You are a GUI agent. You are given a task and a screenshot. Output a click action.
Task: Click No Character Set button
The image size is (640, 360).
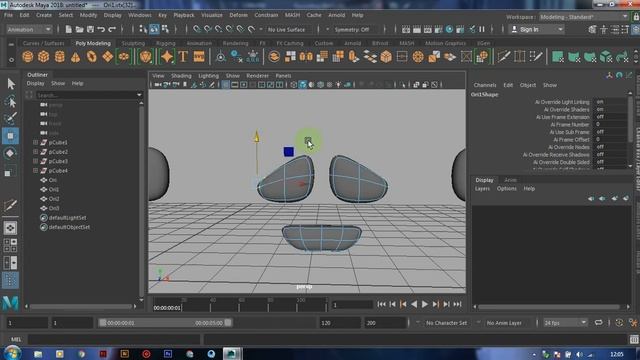coord(446,322)
